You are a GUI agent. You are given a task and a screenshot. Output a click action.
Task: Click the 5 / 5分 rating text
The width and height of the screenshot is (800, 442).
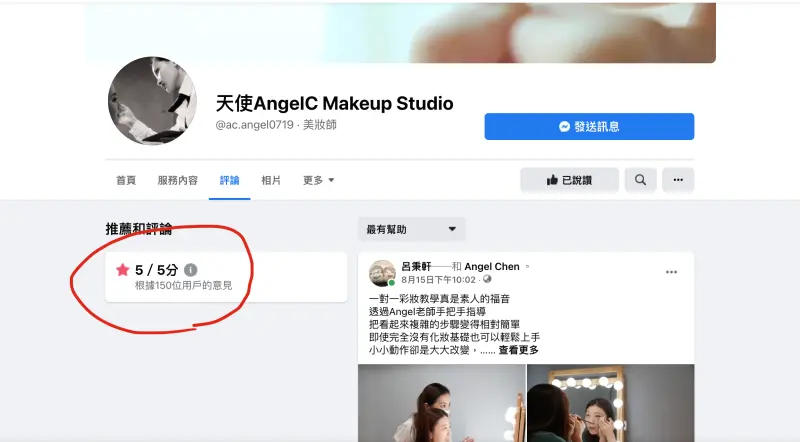pos(157,270)
